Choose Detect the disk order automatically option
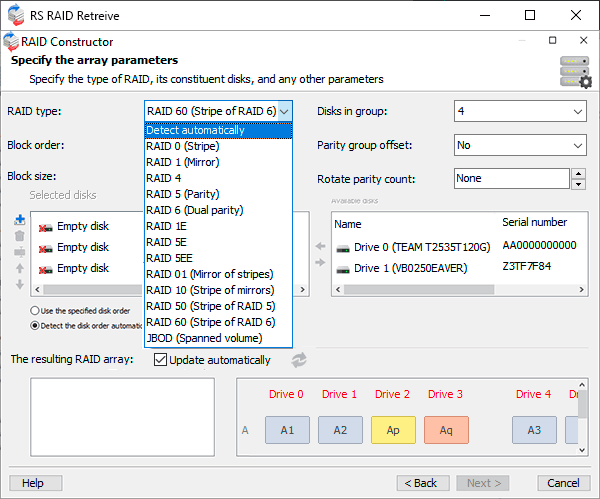The width and height of the screenshot is (600, 499). (36, 325)
